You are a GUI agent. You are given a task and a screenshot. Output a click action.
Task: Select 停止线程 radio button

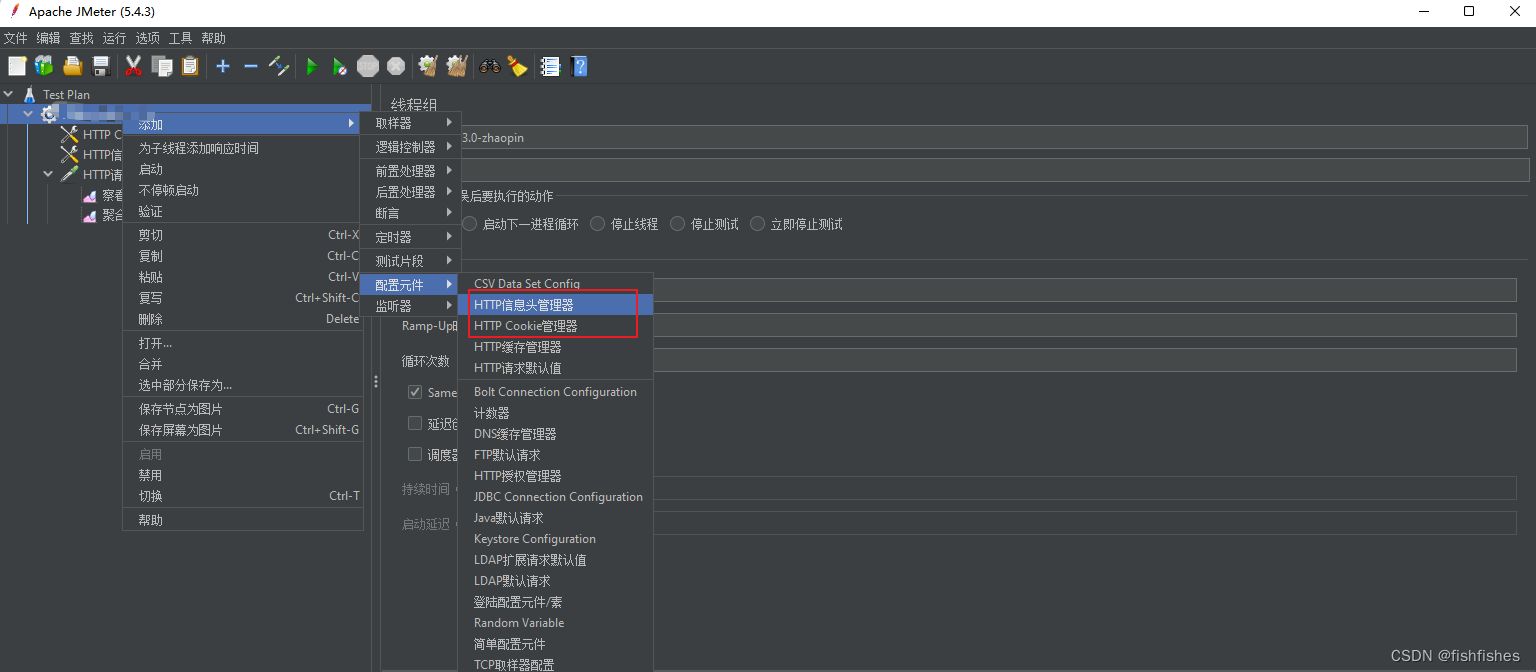[598, 224]
